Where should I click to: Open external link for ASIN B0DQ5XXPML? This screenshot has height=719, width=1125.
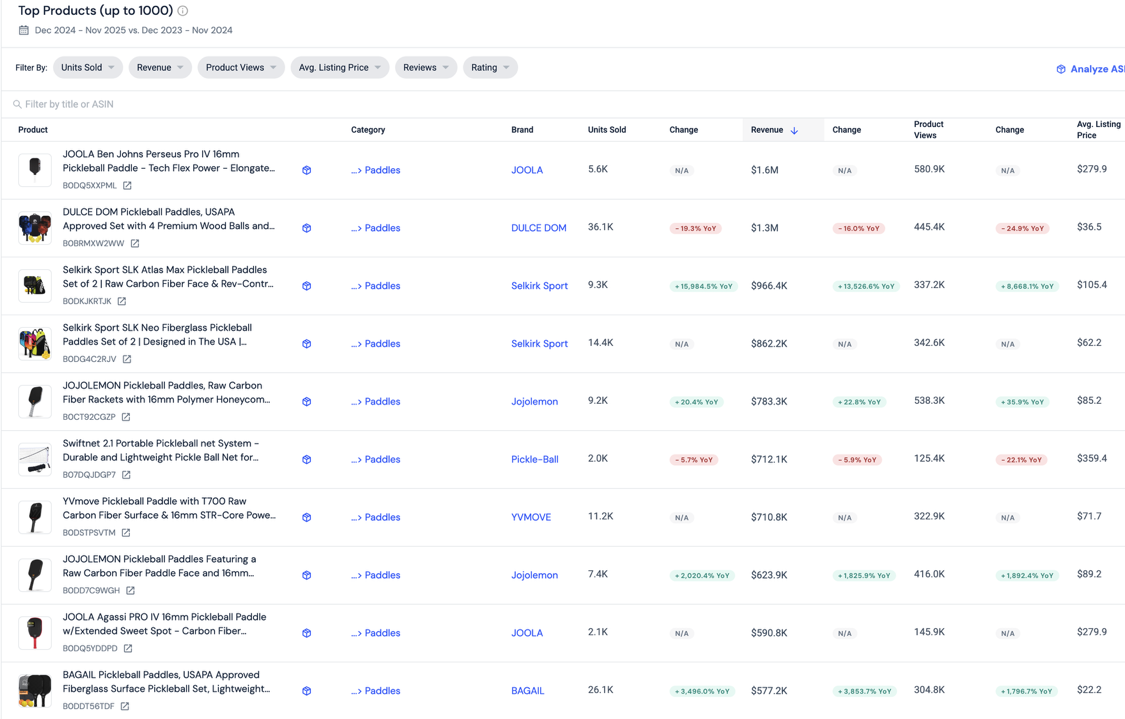coord(127,185)
